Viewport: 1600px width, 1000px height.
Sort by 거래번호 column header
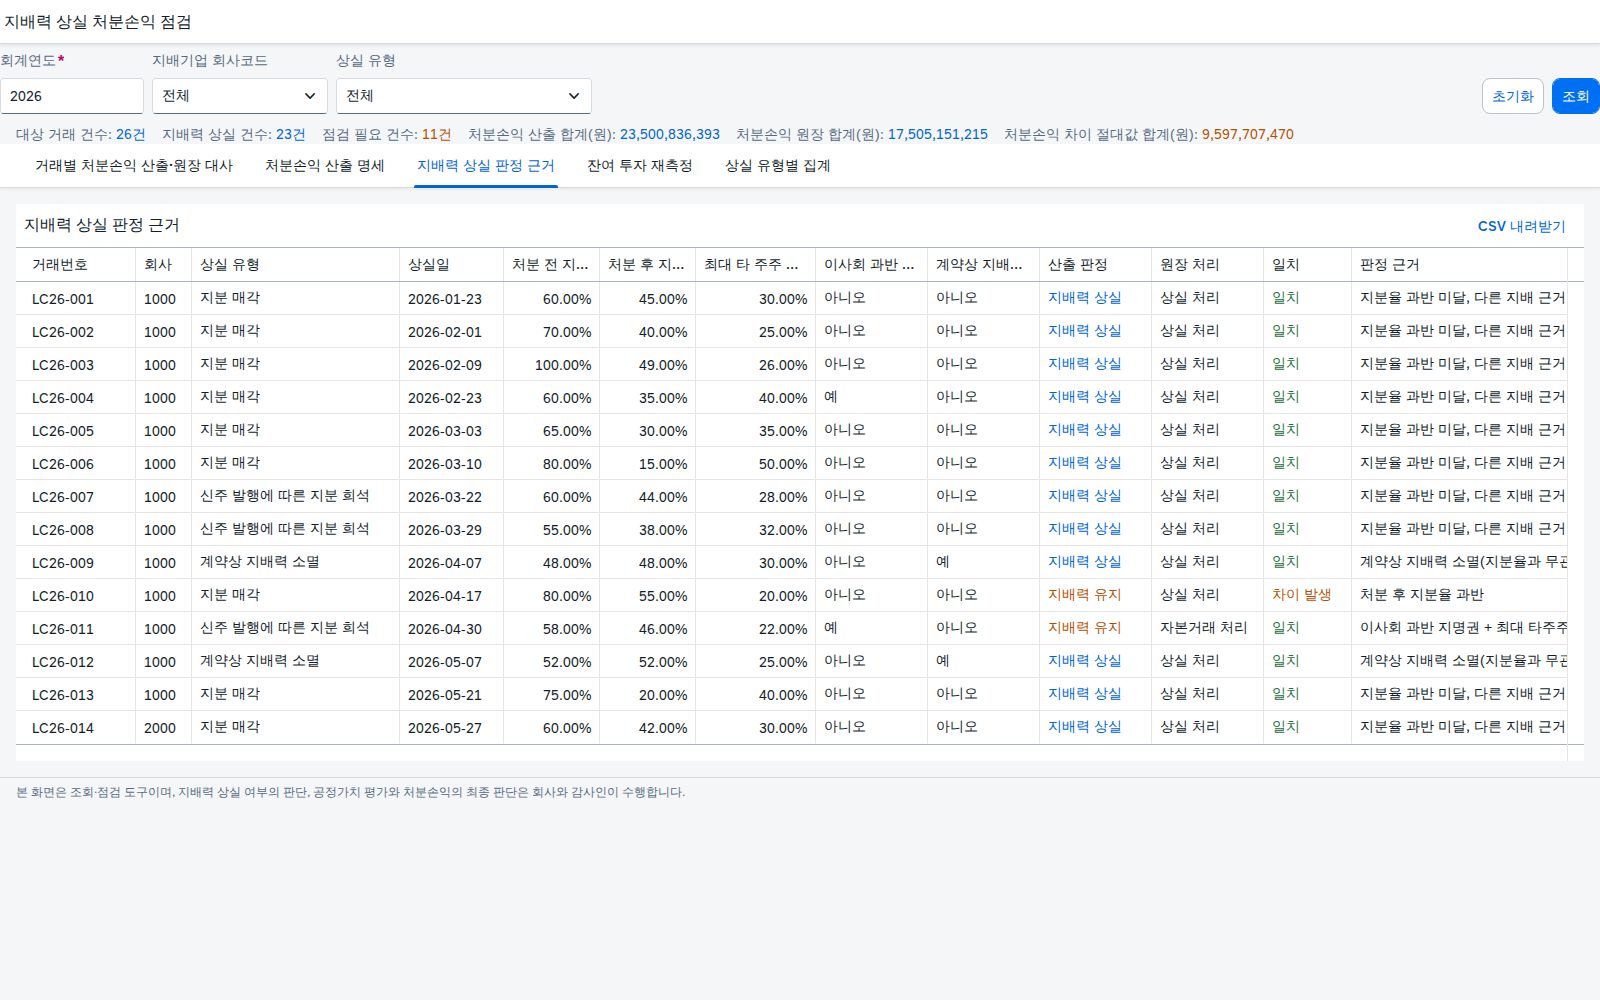pos(76,265)
